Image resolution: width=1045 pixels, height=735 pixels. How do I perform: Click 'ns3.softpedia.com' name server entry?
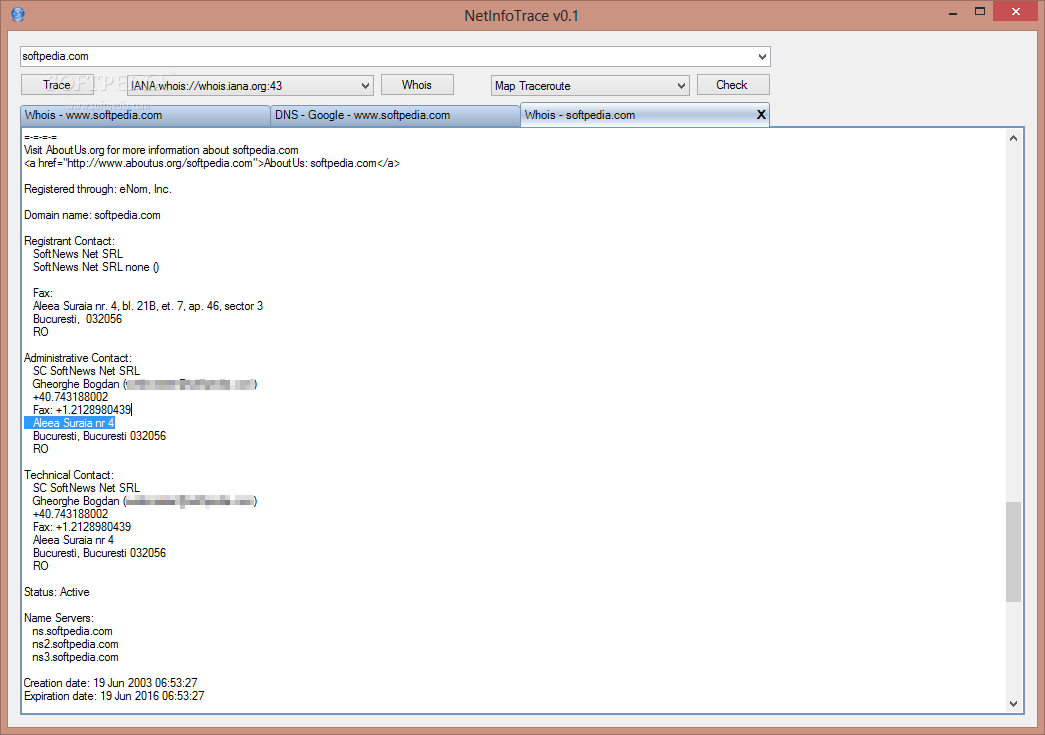[x=75, y=657]
